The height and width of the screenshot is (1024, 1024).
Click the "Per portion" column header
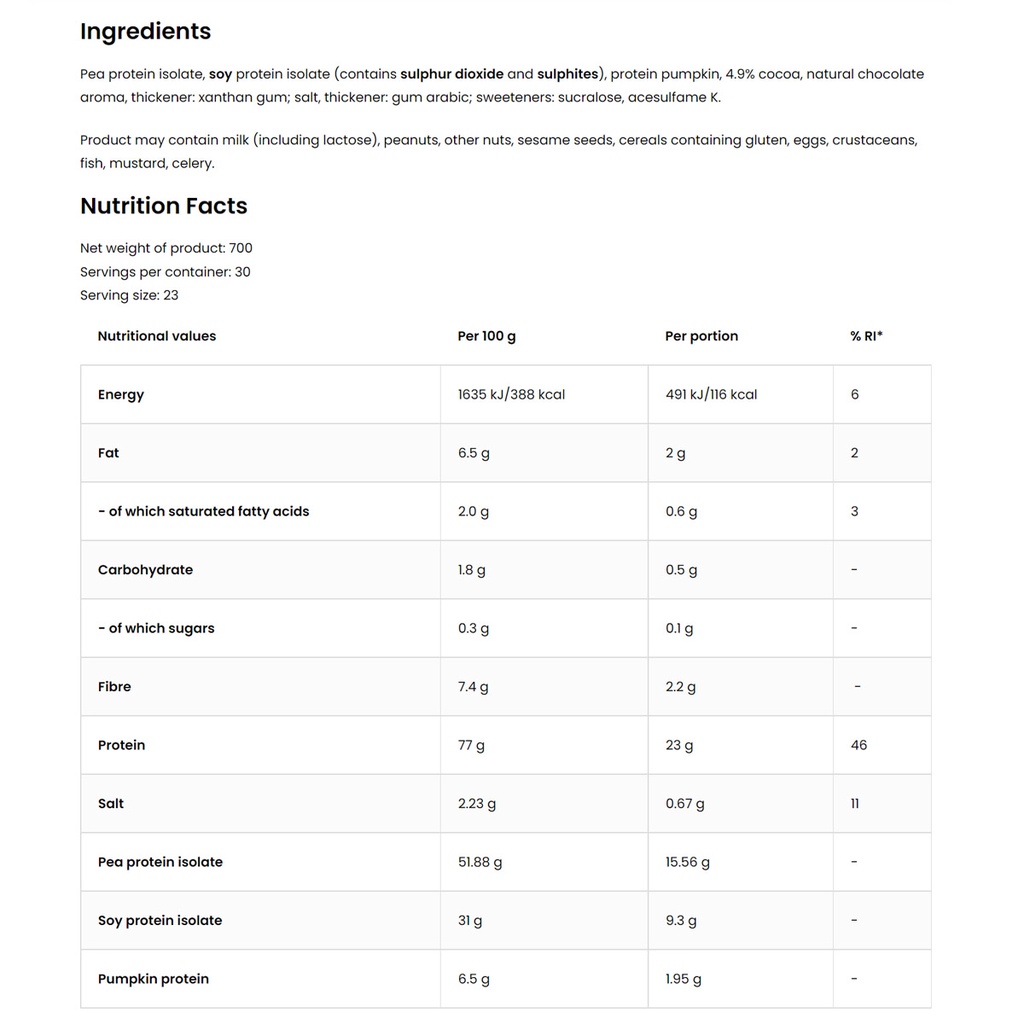pyautogui.click(x=701, y=336)
